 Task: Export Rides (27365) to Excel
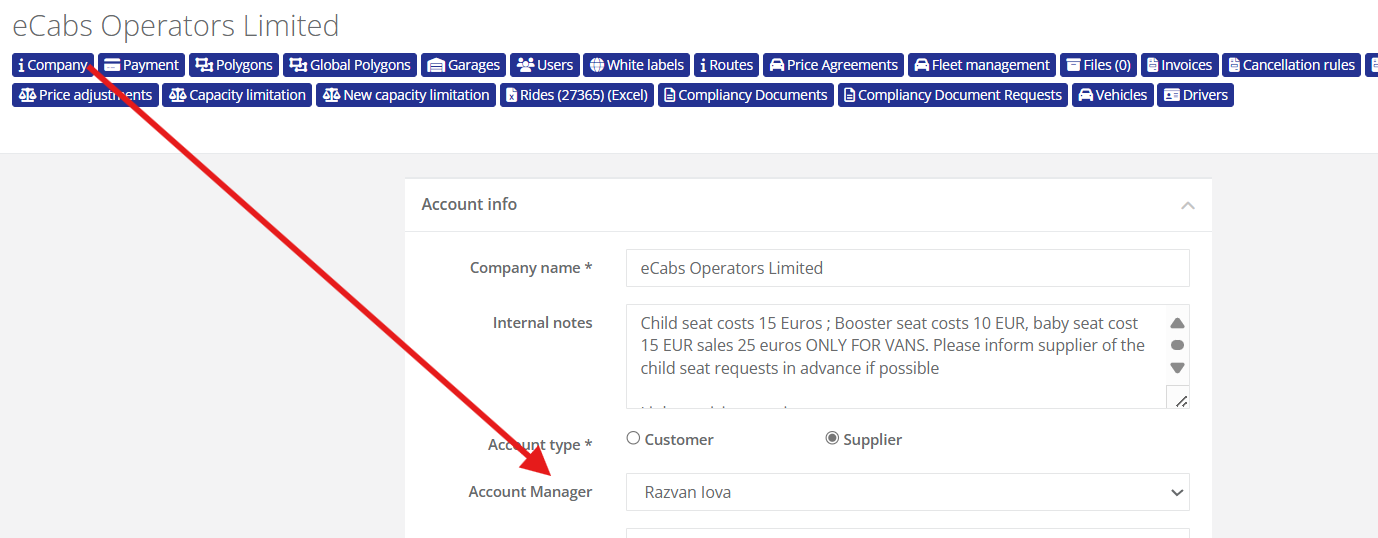pyautogui.click(x=577, y=95)
